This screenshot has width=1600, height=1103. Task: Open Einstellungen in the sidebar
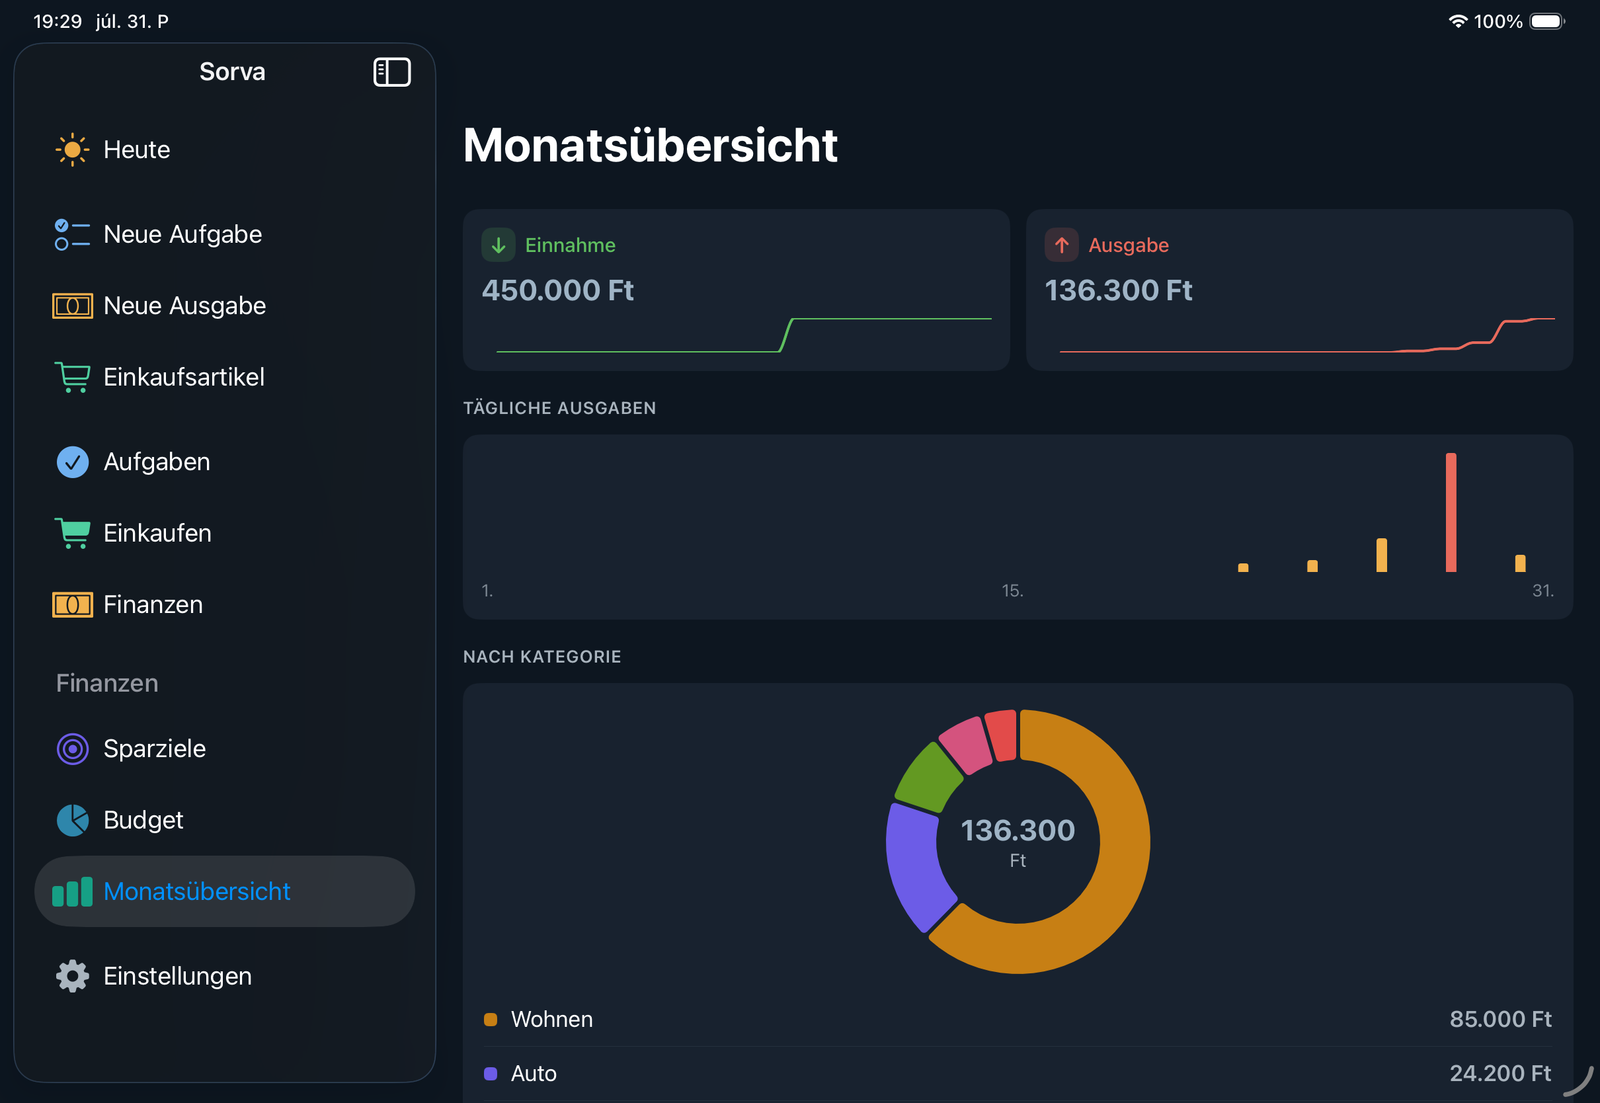coord(225,976)
